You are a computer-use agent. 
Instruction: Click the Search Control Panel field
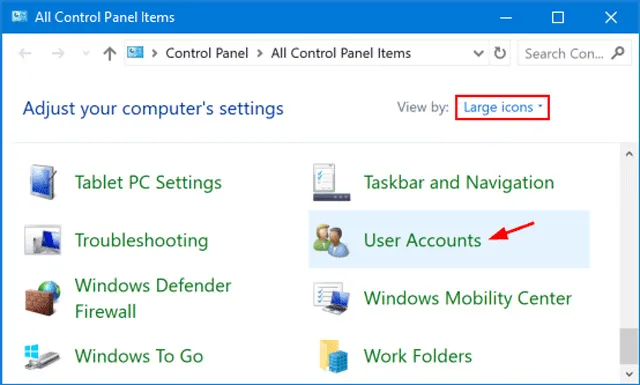tap(575, 53)
